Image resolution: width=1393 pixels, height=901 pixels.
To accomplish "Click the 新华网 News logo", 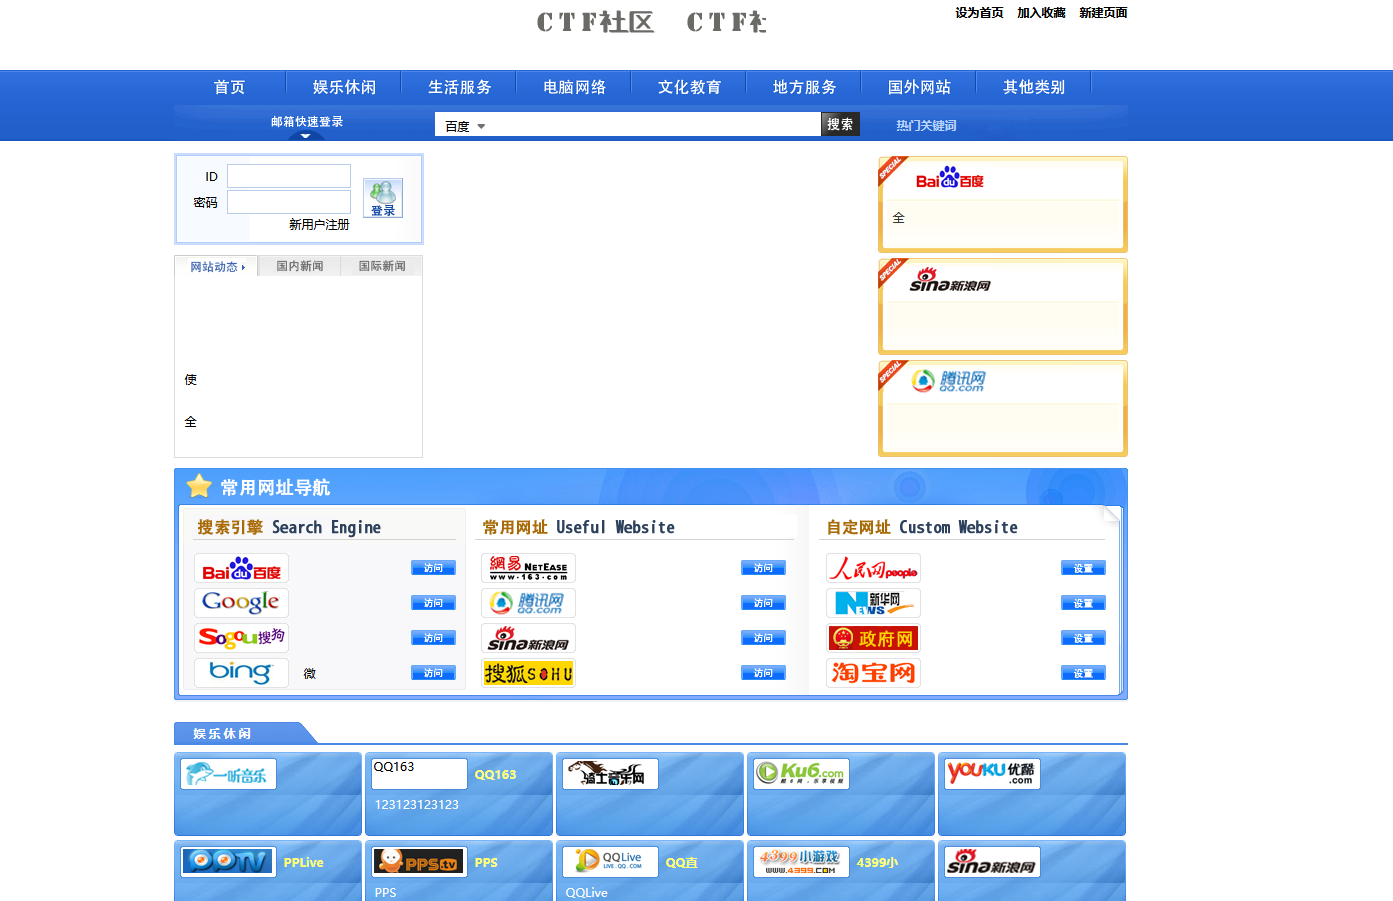I will (873, 603).
